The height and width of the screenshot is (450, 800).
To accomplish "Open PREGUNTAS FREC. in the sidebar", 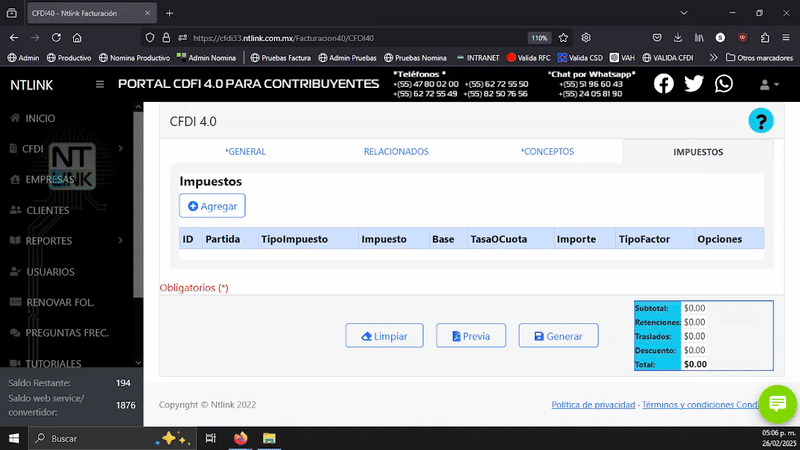I will (59, 333).
